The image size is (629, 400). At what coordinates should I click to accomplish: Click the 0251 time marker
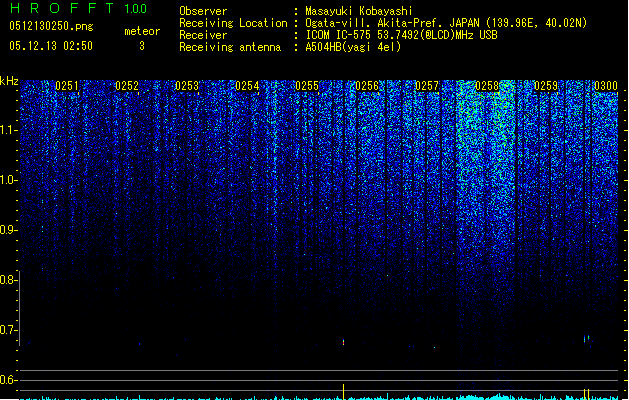pos(67,86)
